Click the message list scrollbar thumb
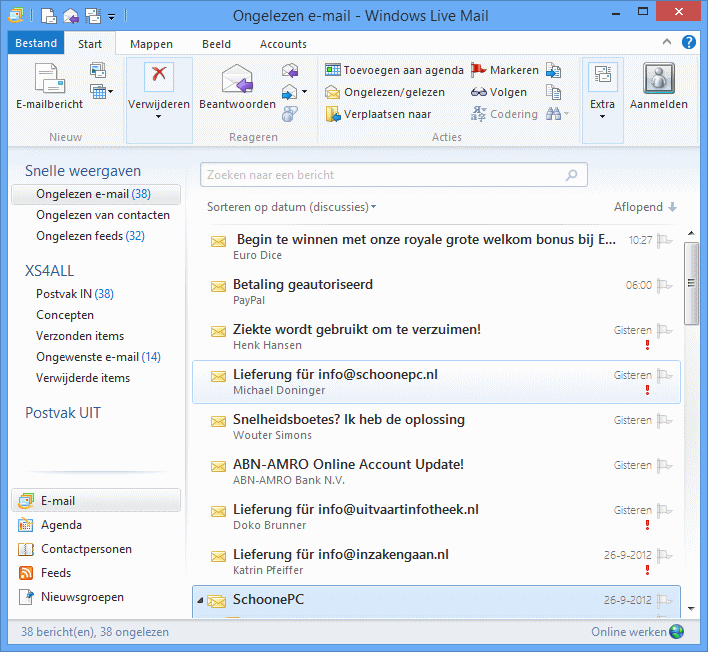 691,283
